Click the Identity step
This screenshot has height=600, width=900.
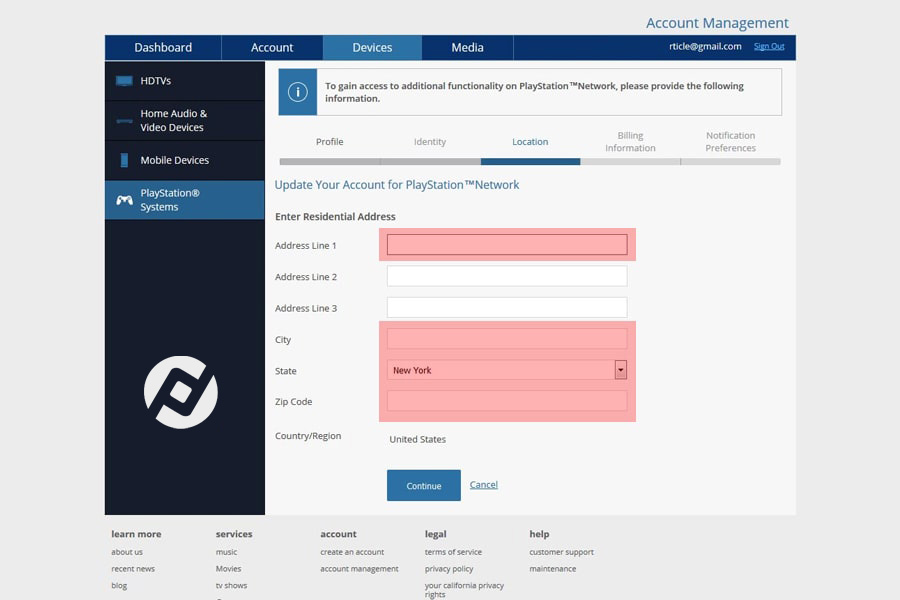click(x=430, y=142)
